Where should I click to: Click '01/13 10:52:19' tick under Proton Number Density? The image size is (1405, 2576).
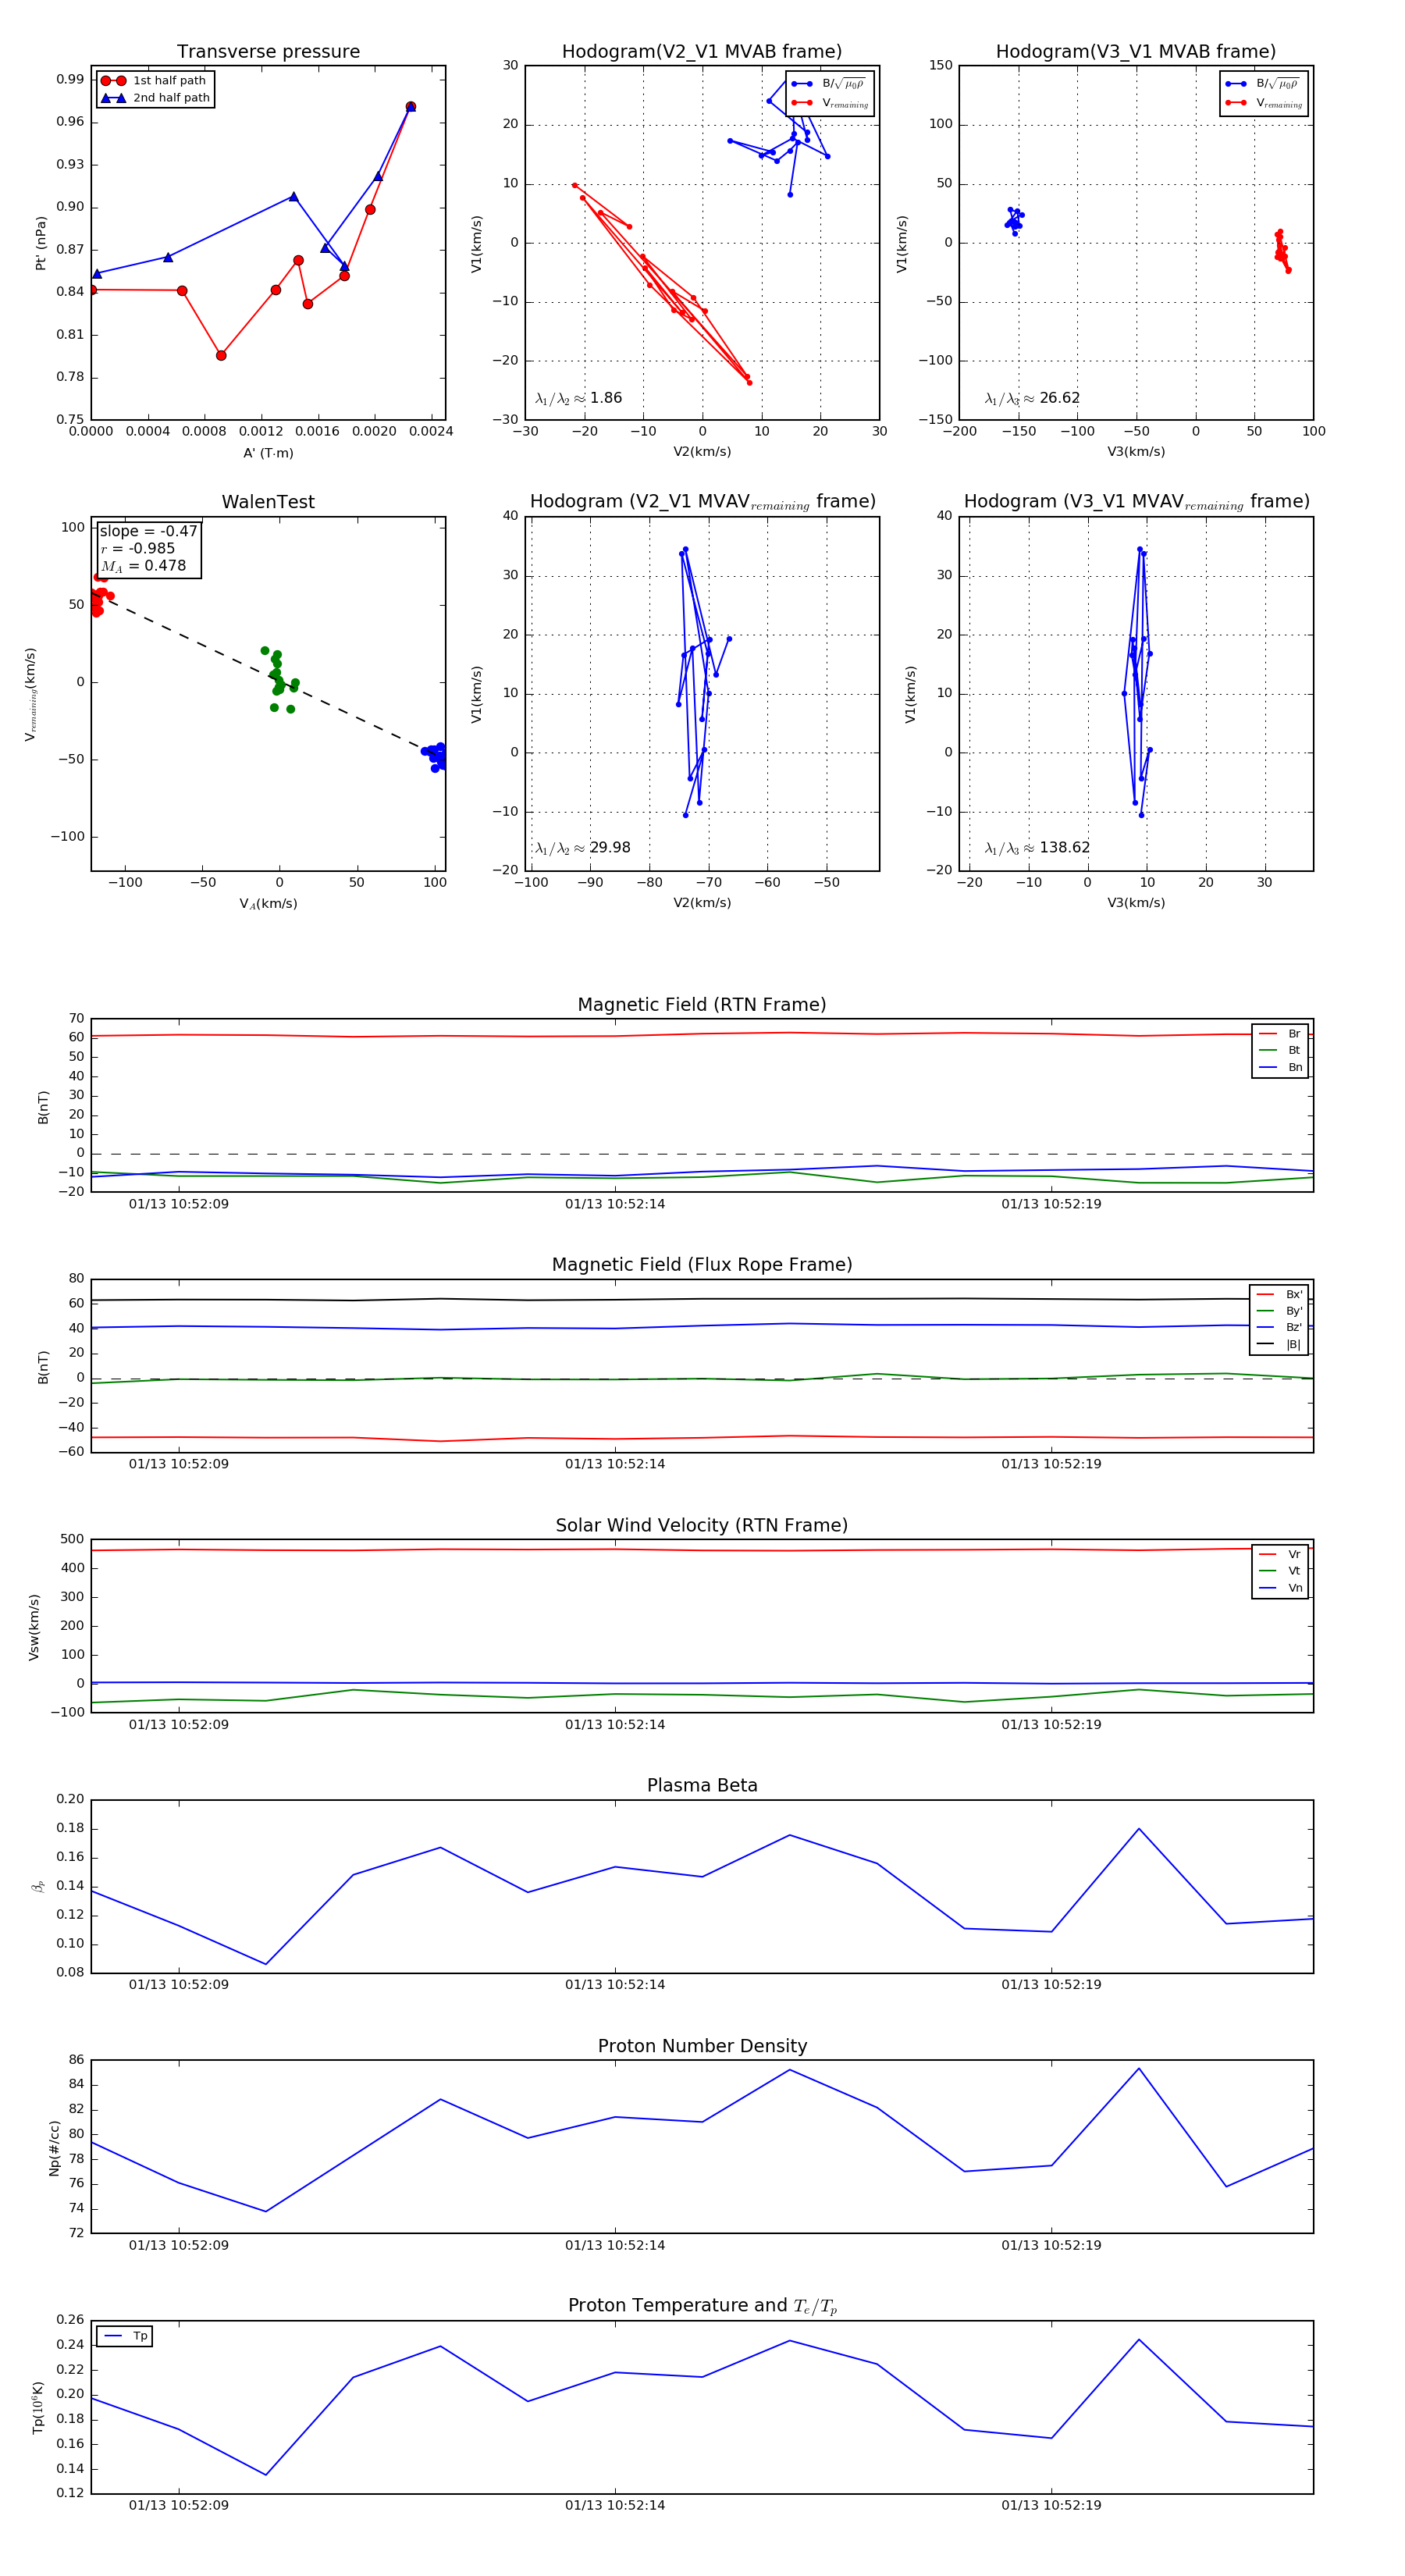[x=1051, y=2245]
